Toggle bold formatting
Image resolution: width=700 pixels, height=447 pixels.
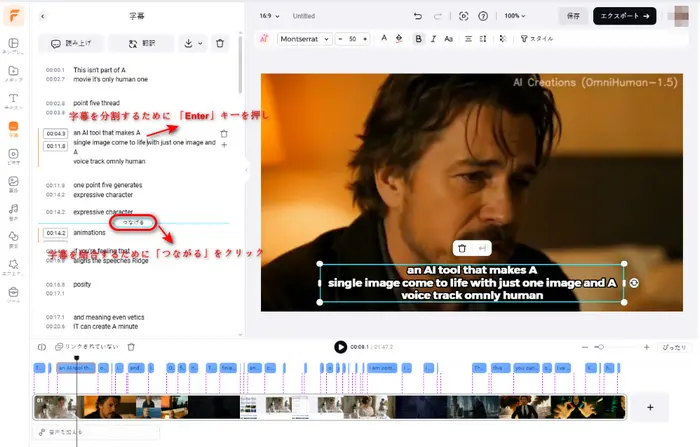pos(418,39)
